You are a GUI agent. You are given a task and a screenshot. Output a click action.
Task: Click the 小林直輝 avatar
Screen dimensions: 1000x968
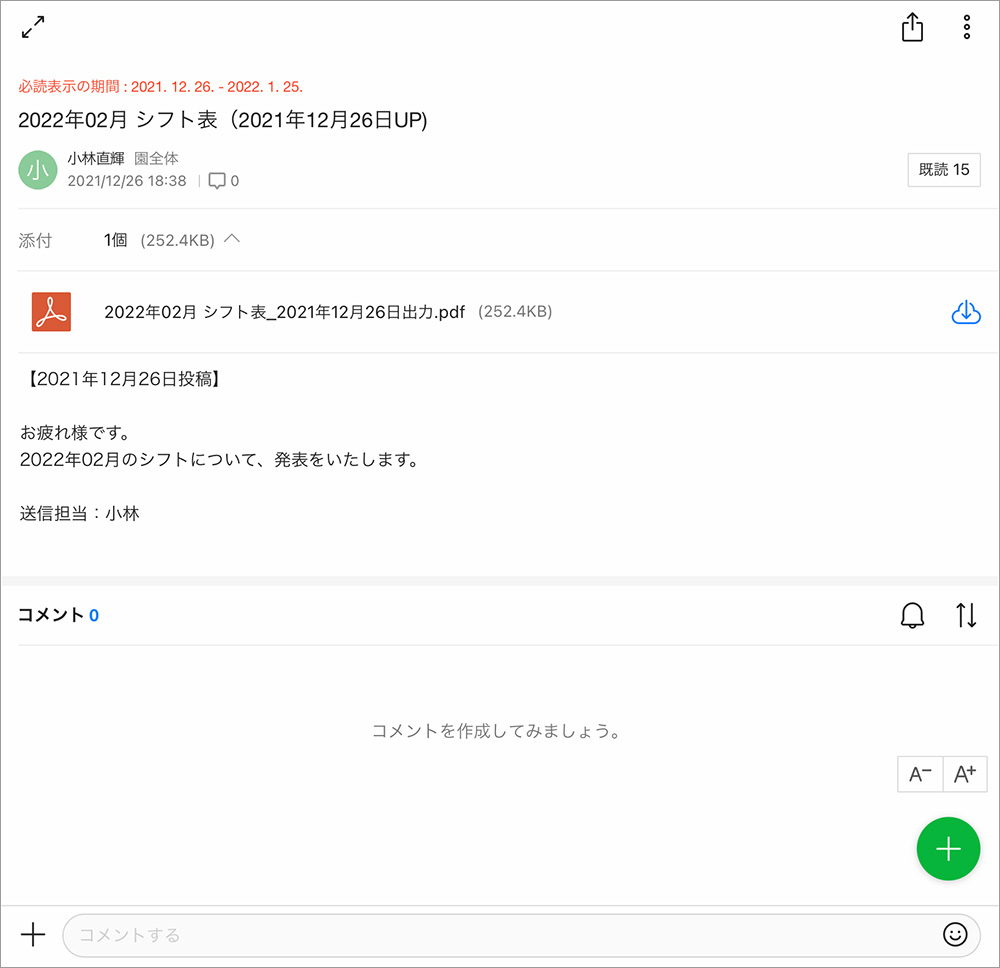38,170
